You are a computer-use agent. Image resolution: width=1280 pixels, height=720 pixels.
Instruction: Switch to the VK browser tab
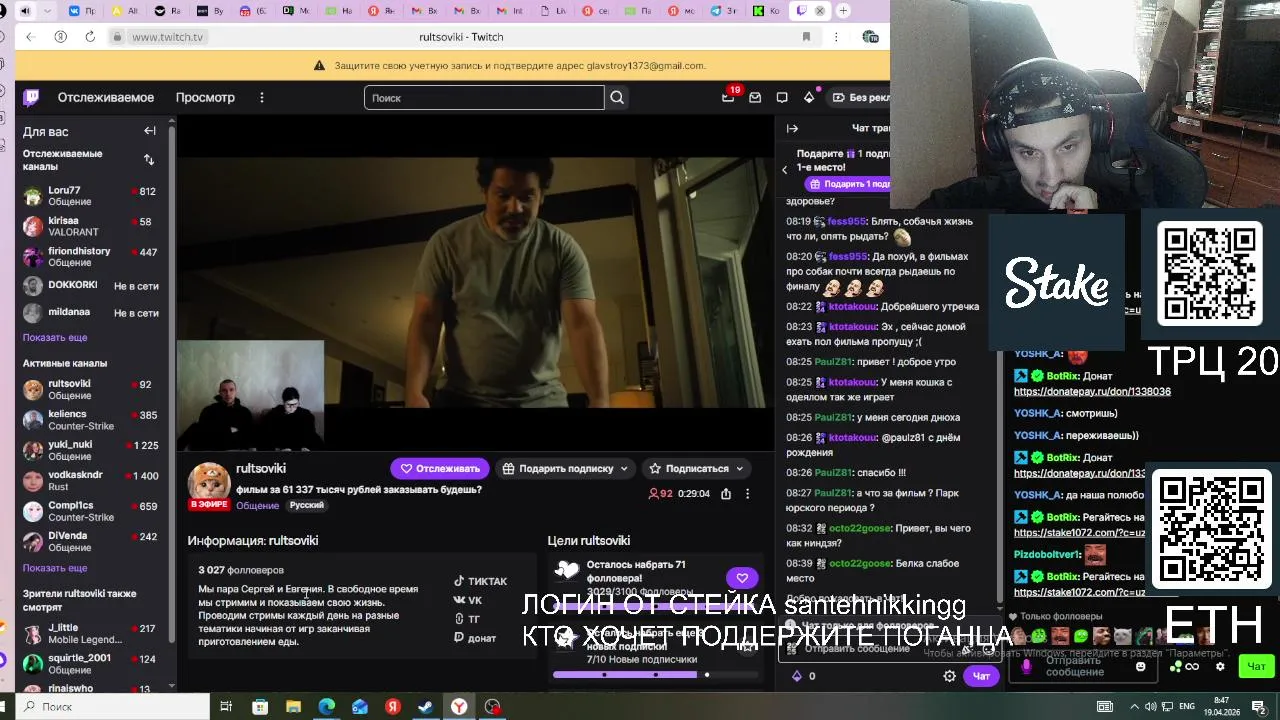[x=83, y=11]
